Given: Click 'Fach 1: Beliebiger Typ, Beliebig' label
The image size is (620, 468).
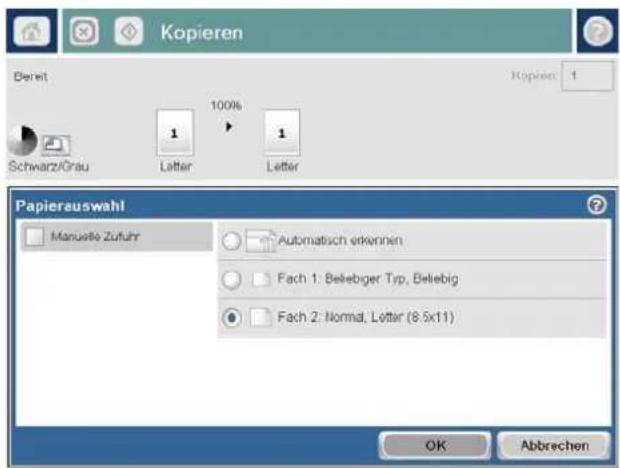Looking at the screenshot, I should pos(368,279).
